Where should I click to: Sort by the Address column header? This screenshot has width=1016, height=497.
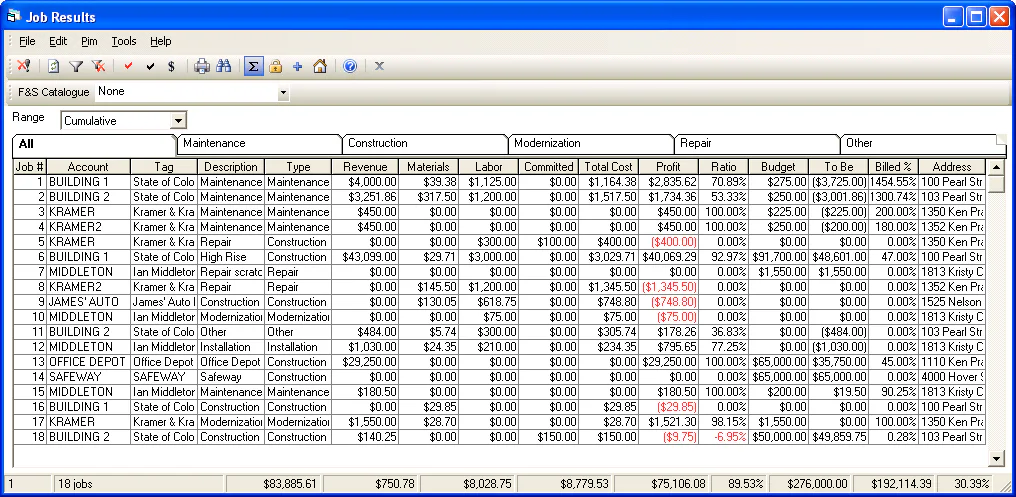pos(952,167)
